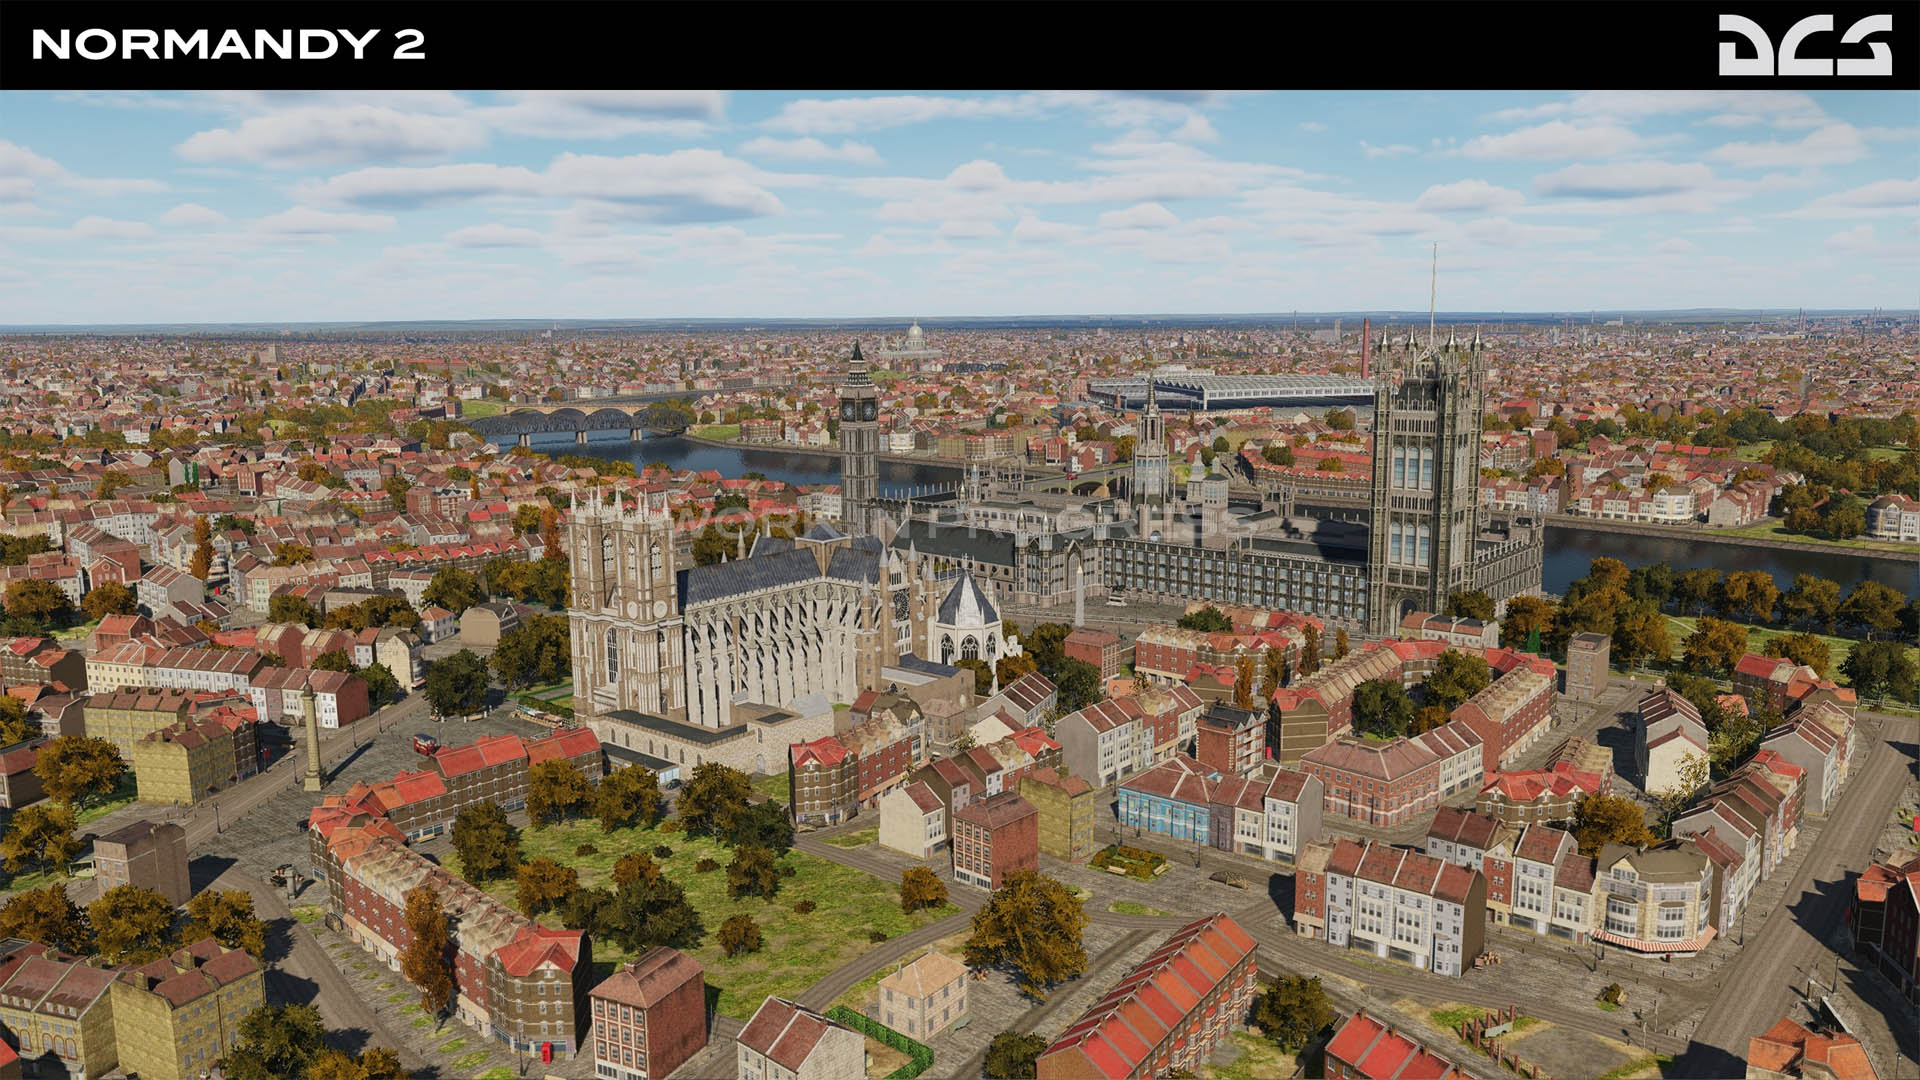The height and width of the screenshot is (1080, 1920).
Task: Click the DCS logo in the header
Action: [x=1804, y=45]
